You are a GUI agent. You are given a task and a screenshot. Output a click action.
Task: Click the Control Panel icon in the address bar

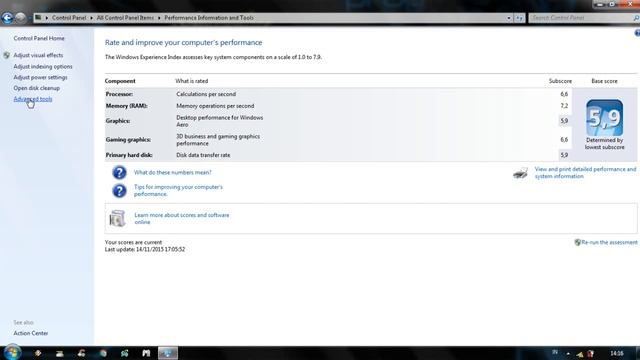coord(38,18)
